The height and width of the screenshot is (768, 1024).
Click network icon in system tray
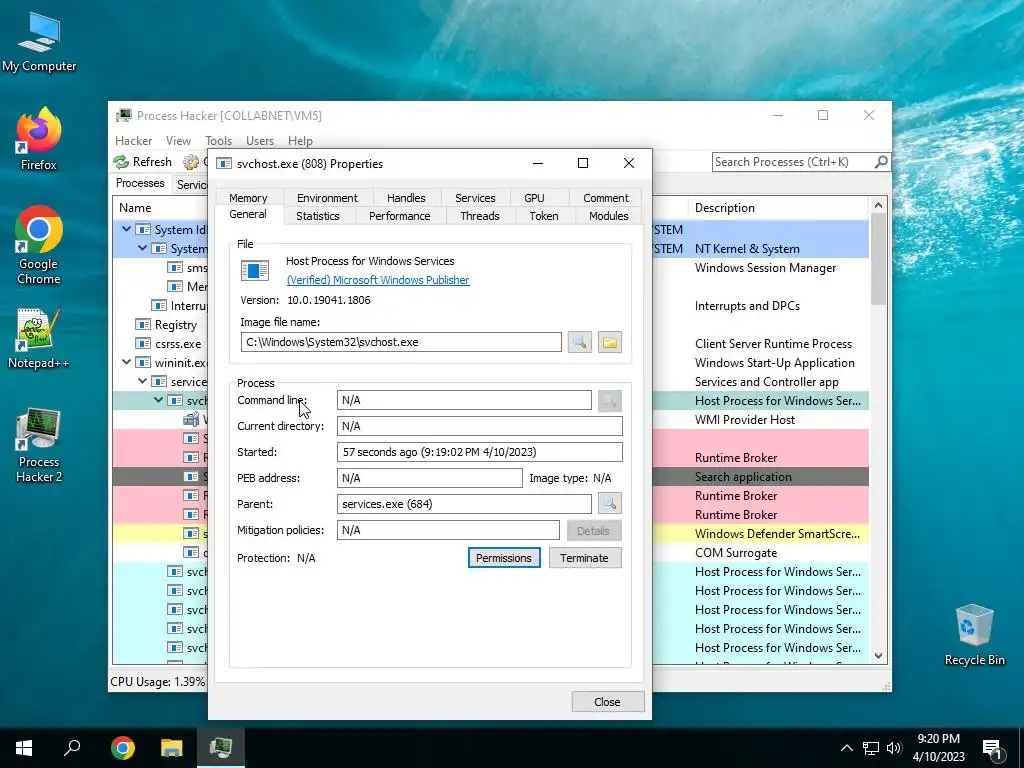(x=871, y=748)
